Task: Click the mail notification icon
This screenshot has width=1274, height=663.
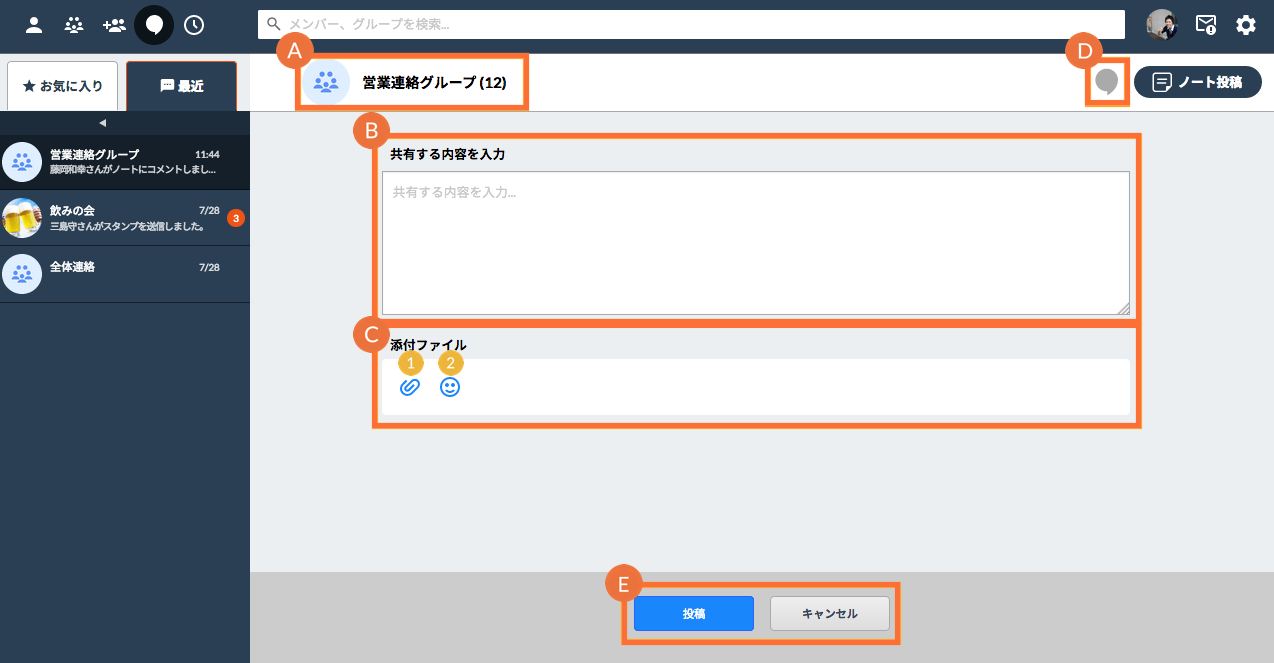Action: 1206,25
